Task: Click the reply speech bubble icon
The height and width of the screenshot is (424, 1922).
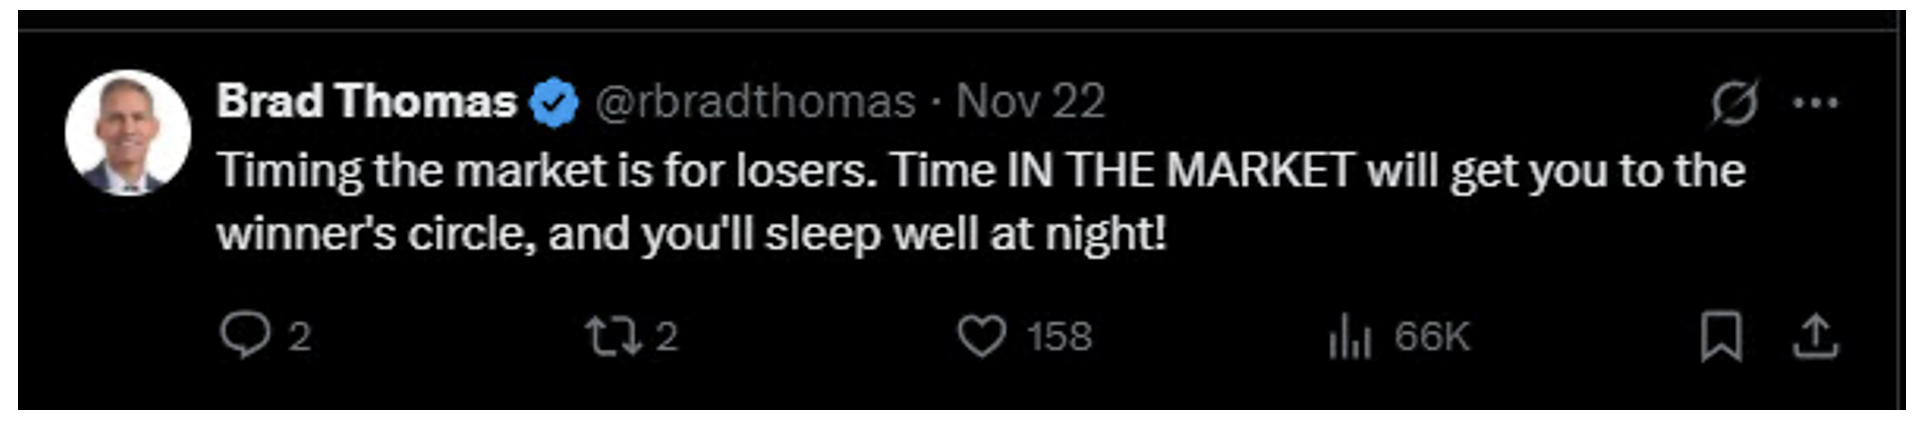Action: (x=245, y=336)
